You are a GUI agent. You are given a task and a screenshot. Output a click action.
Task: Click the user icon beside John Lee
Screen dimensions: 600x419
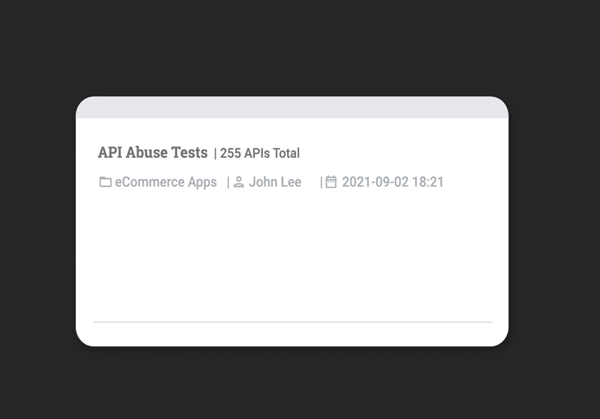(x=239, y=182)
